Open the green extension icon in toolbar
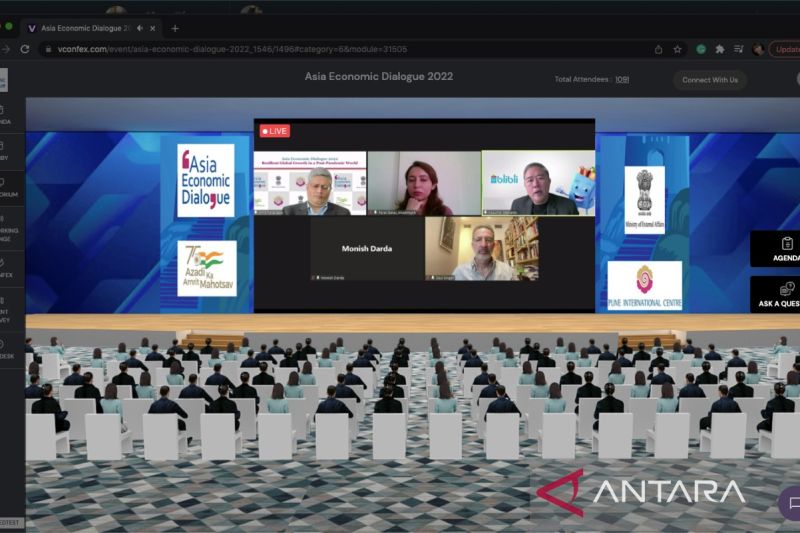The width and height of the screenshot is (800, 533). [x=701, y=49]
